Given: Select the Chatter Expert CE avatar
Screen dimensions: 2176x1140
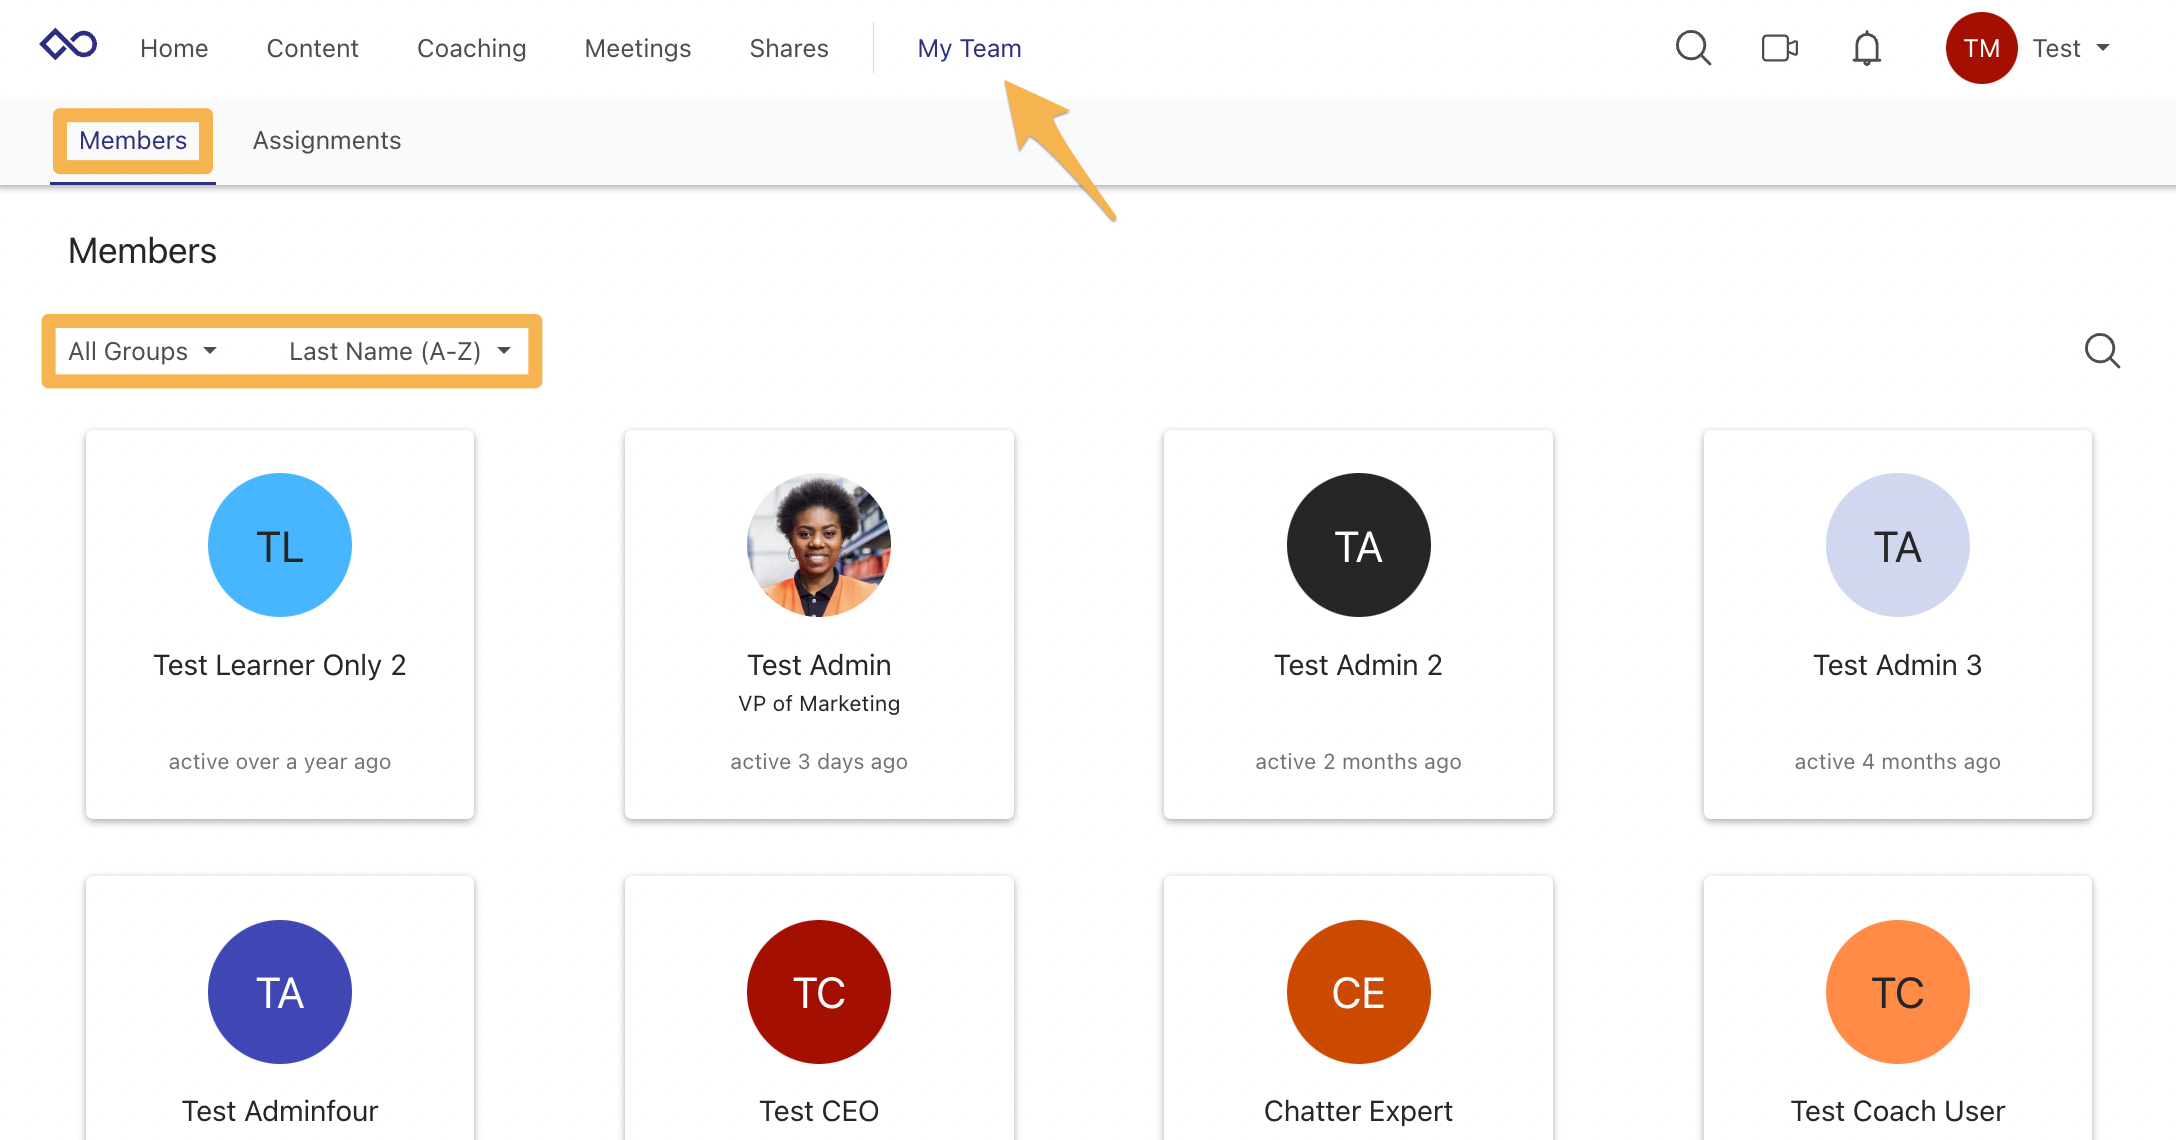Looking at the screenshot, I should 1357,992.
